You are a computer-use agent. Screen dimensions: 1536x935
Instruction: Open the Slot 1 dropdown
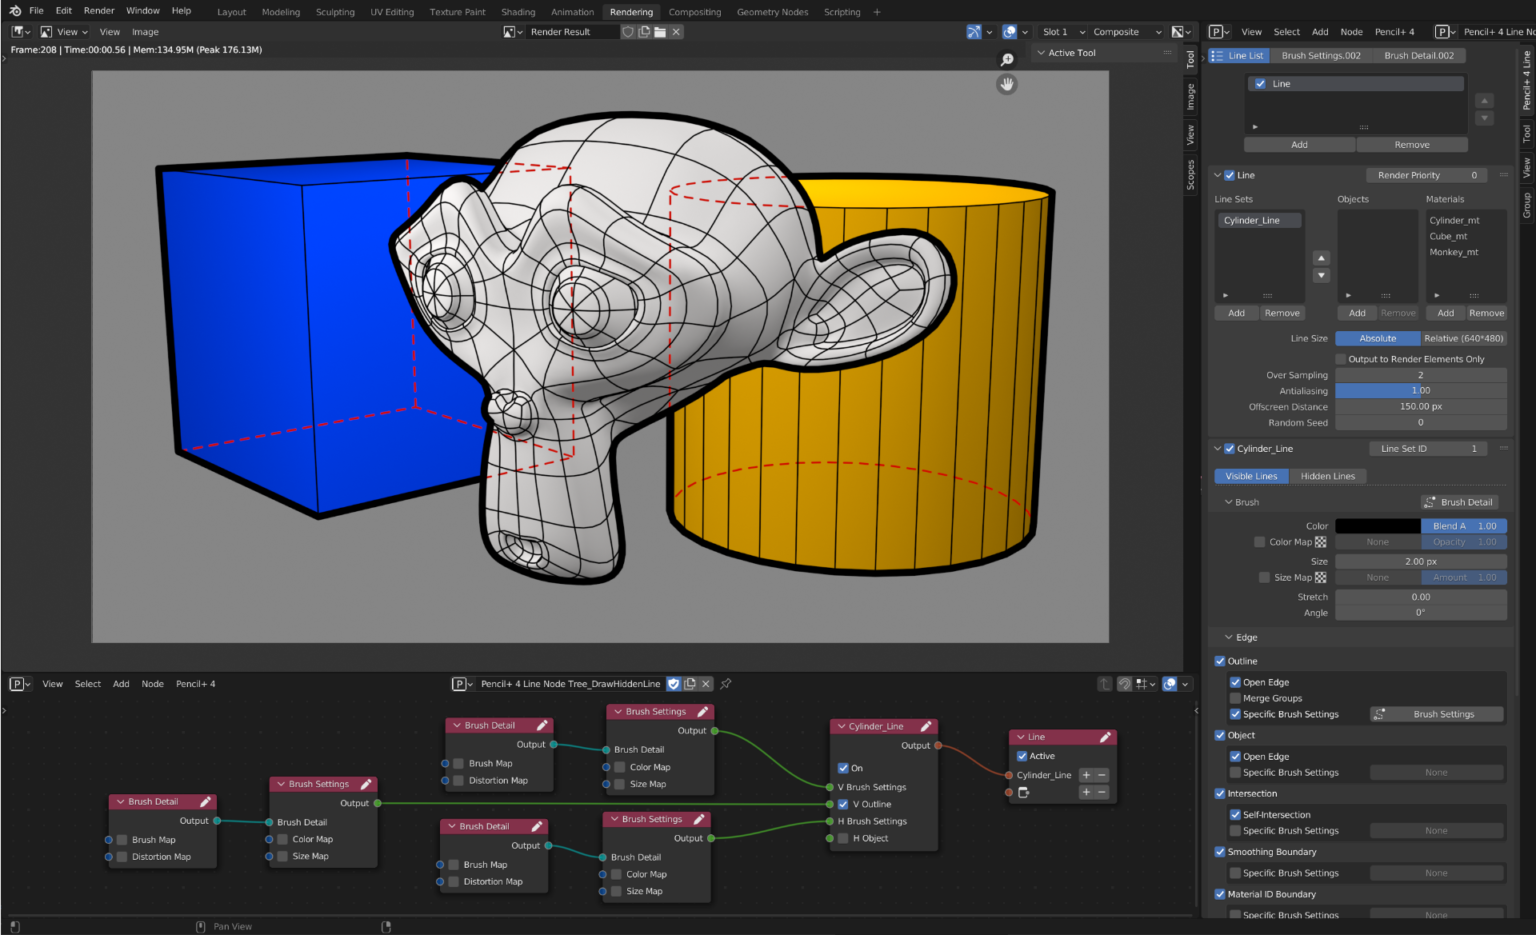click(1060, 31)
